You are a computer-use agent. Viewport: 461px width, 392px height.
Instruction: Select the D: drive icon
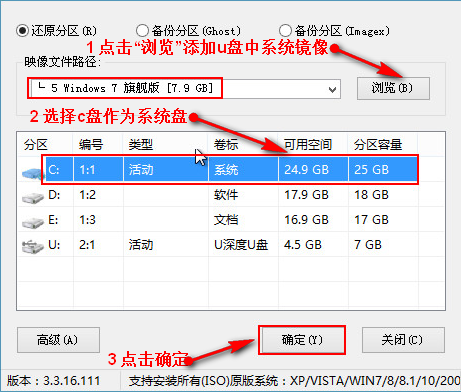pos(33,198)
